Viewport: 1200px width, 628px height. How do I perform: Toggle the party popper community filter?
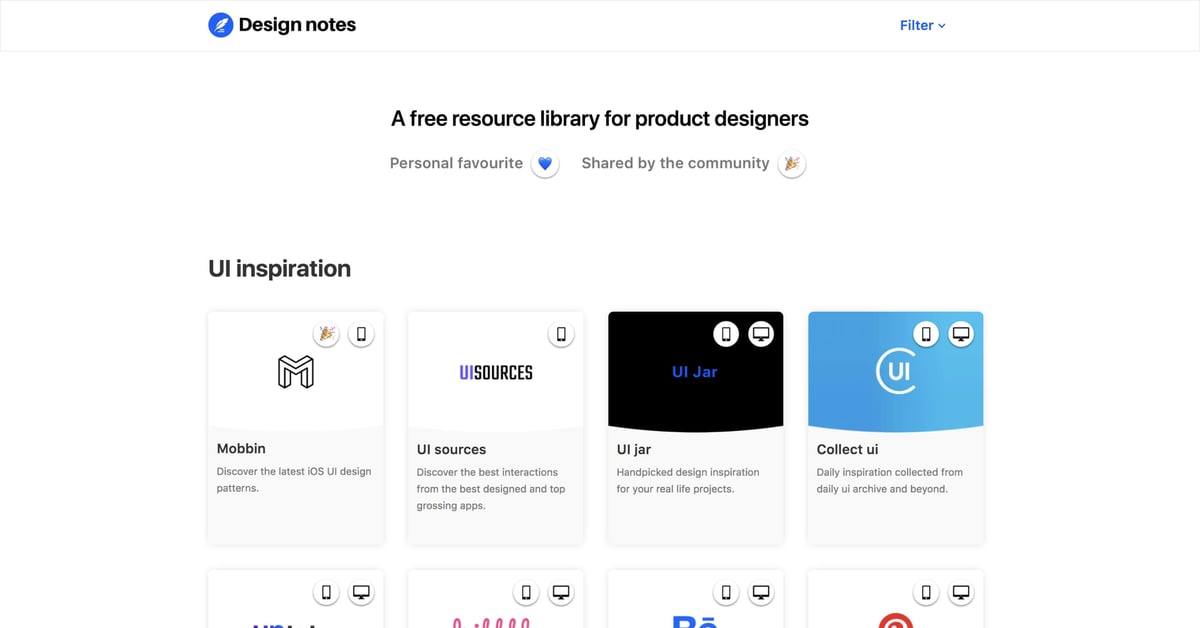pyautogui.click(x=792, y=163)
